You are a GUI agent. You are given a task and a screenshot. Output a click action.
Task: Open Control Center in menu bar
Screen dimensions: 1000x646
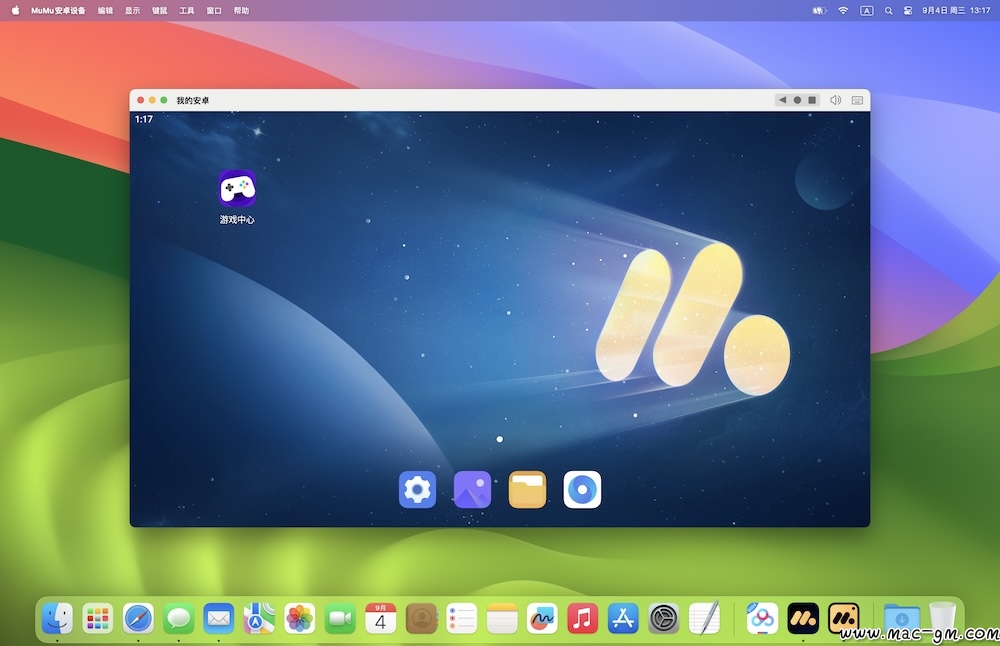[x=908, y=11]
